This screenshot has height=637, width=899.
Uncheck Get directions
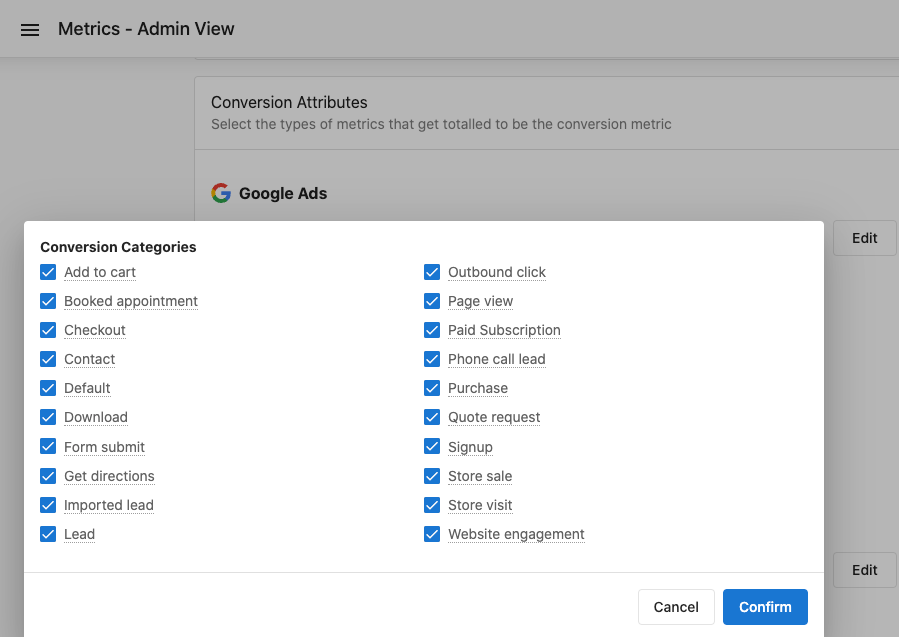point(48,476)
